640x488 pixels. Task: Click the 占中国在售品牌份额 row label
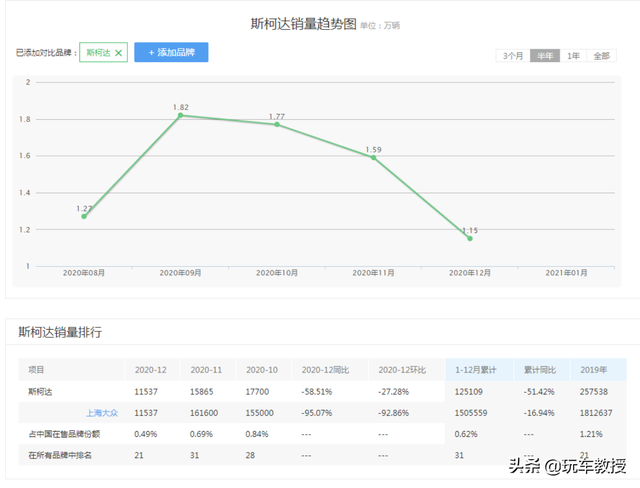pos(64,434)
